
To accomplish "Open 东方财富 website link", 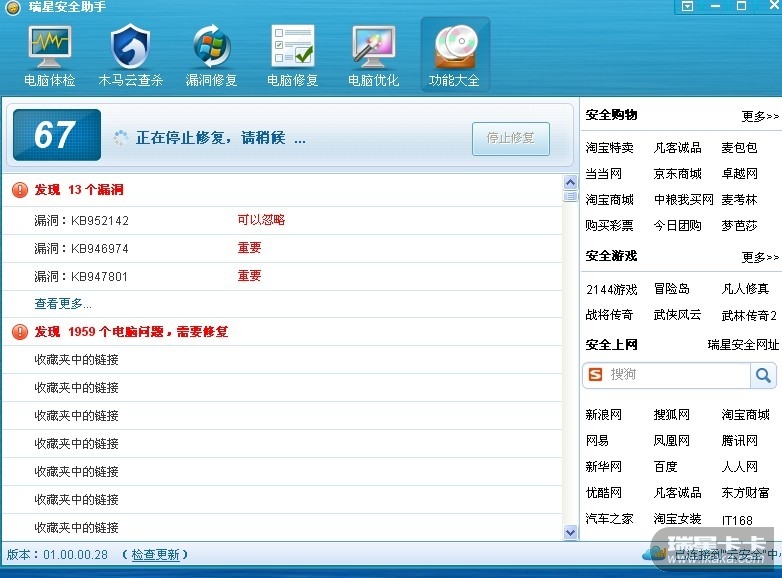I will [x=745, y=492].
